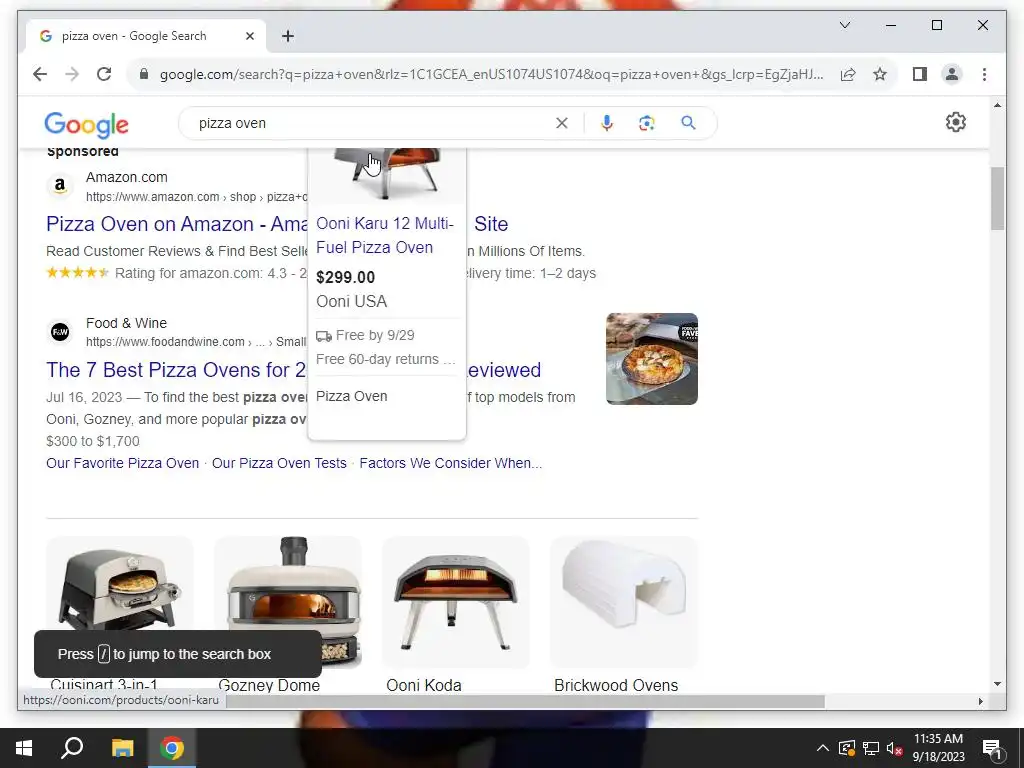View site information lock icon
Image resolution: width=1024 pixels, height=768 pixels.
[144, 74]
